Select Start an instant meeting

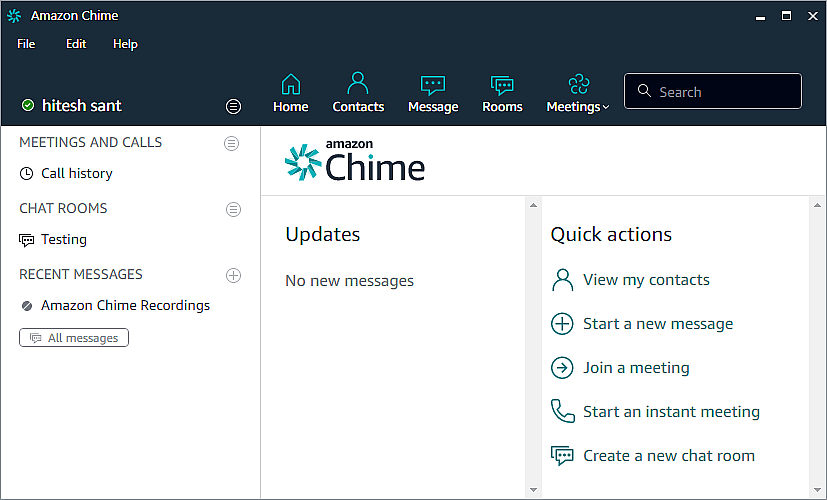tap(671, 411)
